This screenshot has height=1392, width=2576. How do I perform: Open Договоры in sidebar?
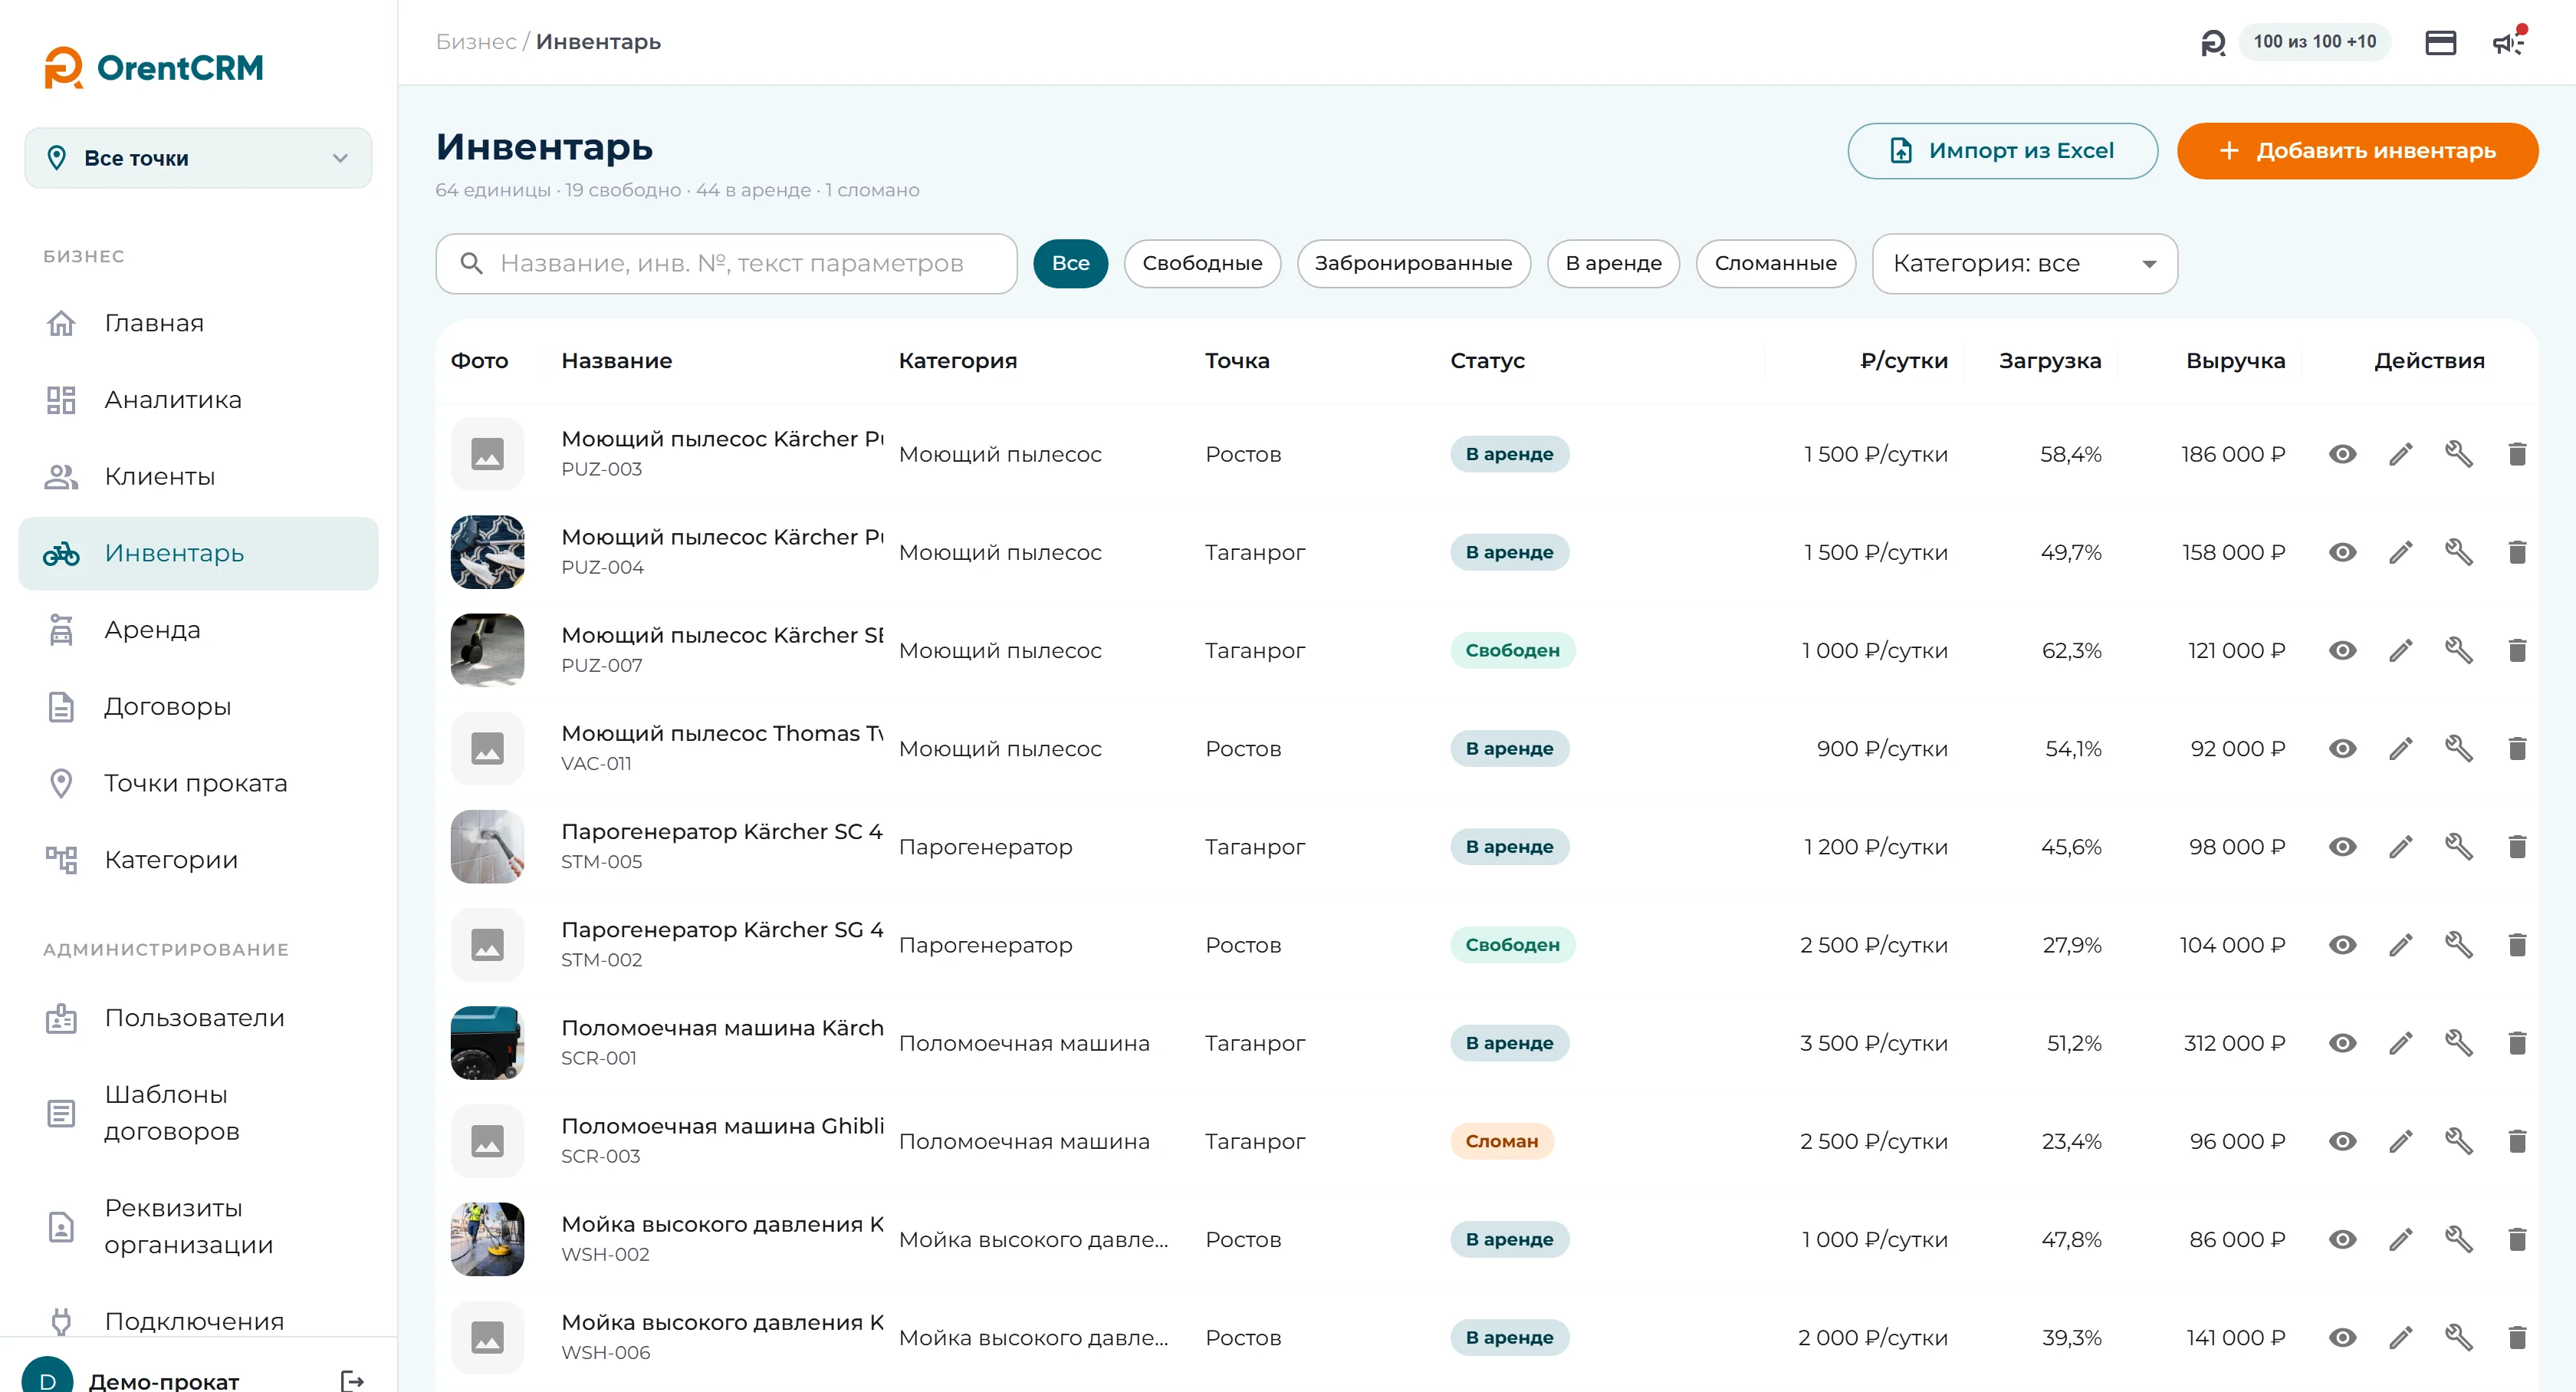point(198,706)
